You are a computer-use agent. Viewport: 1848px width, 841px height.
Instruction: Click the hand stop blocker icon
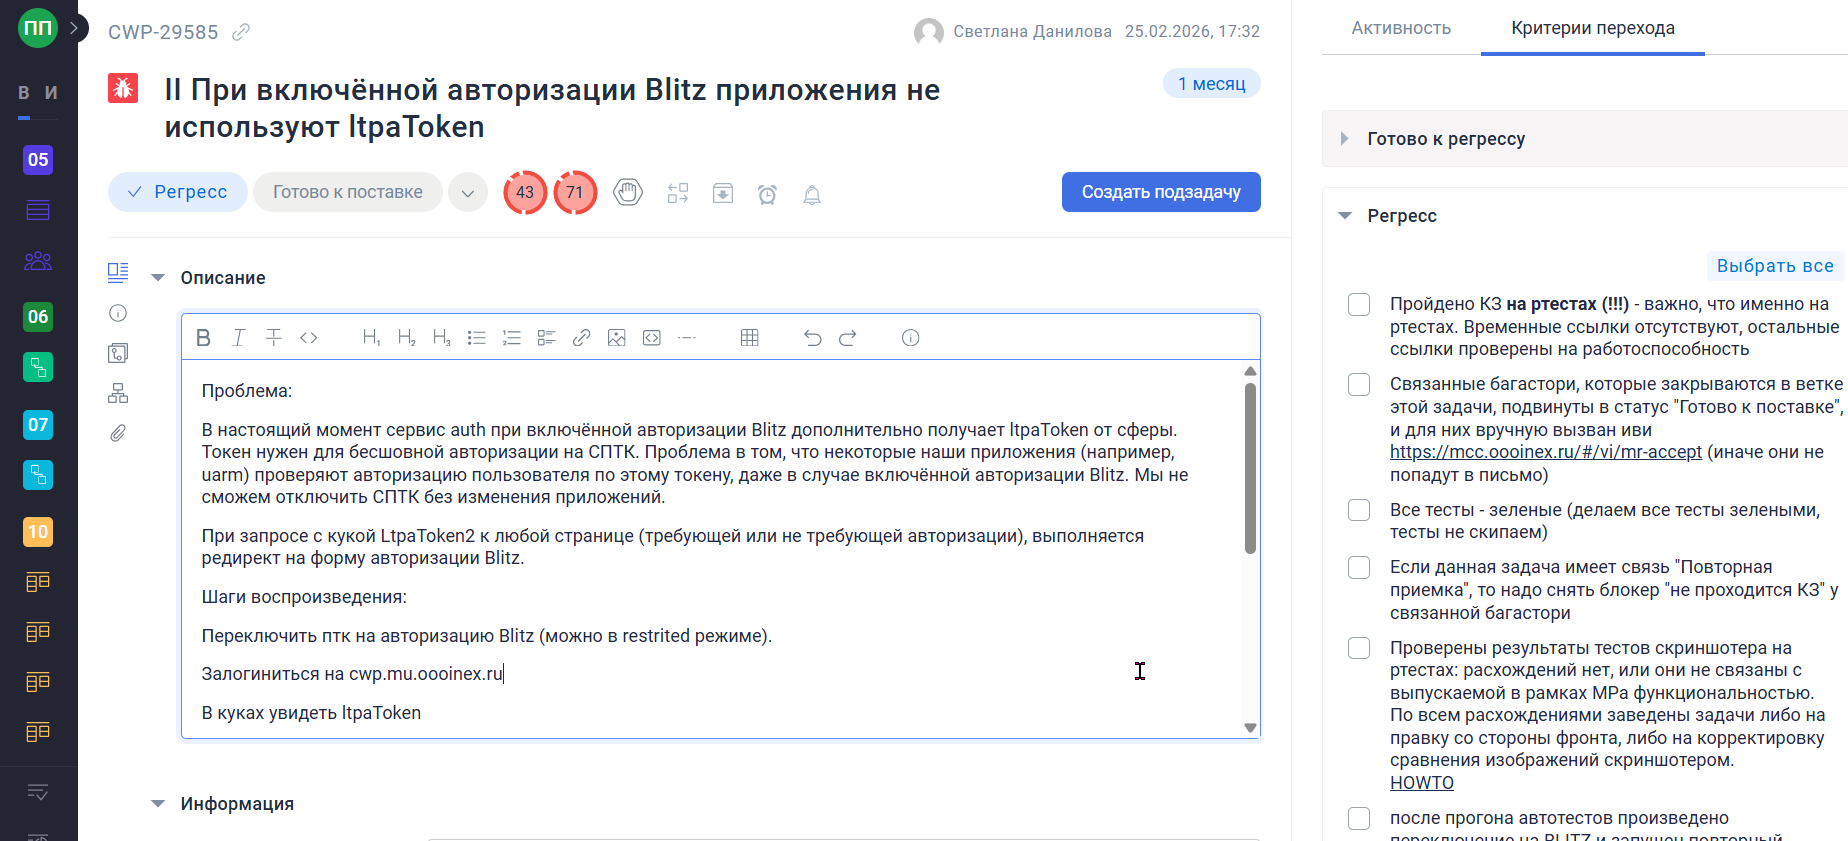pos(628,192)
